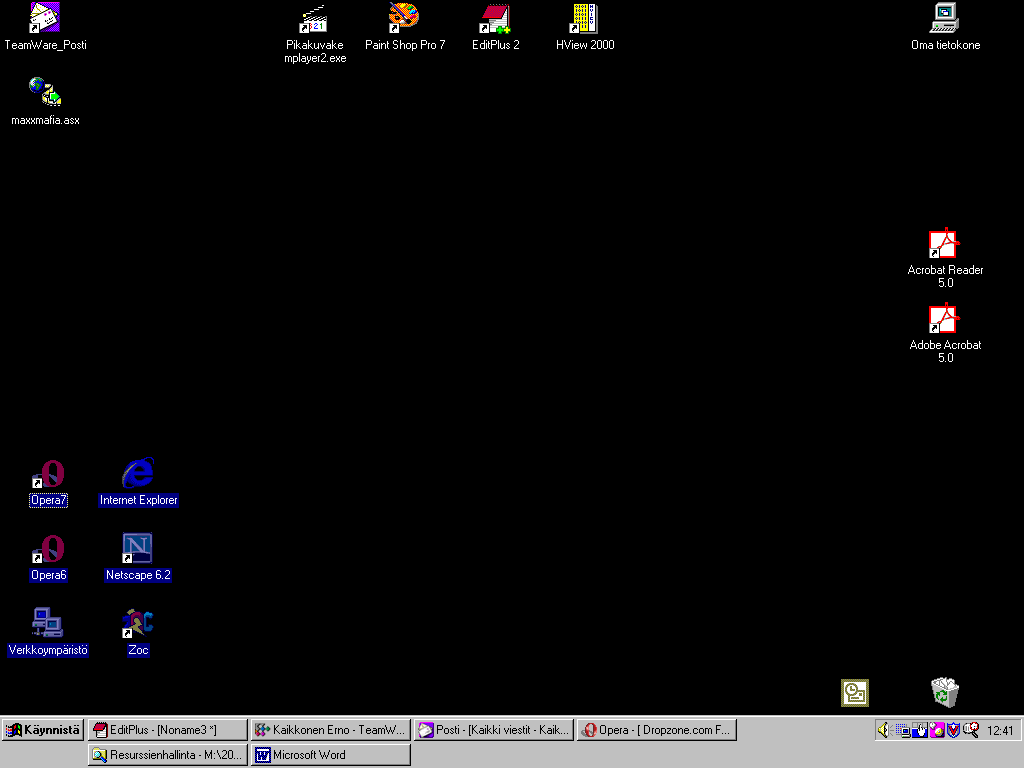Open the TeamWare_Posti desktop shortcut

[45, 18]
